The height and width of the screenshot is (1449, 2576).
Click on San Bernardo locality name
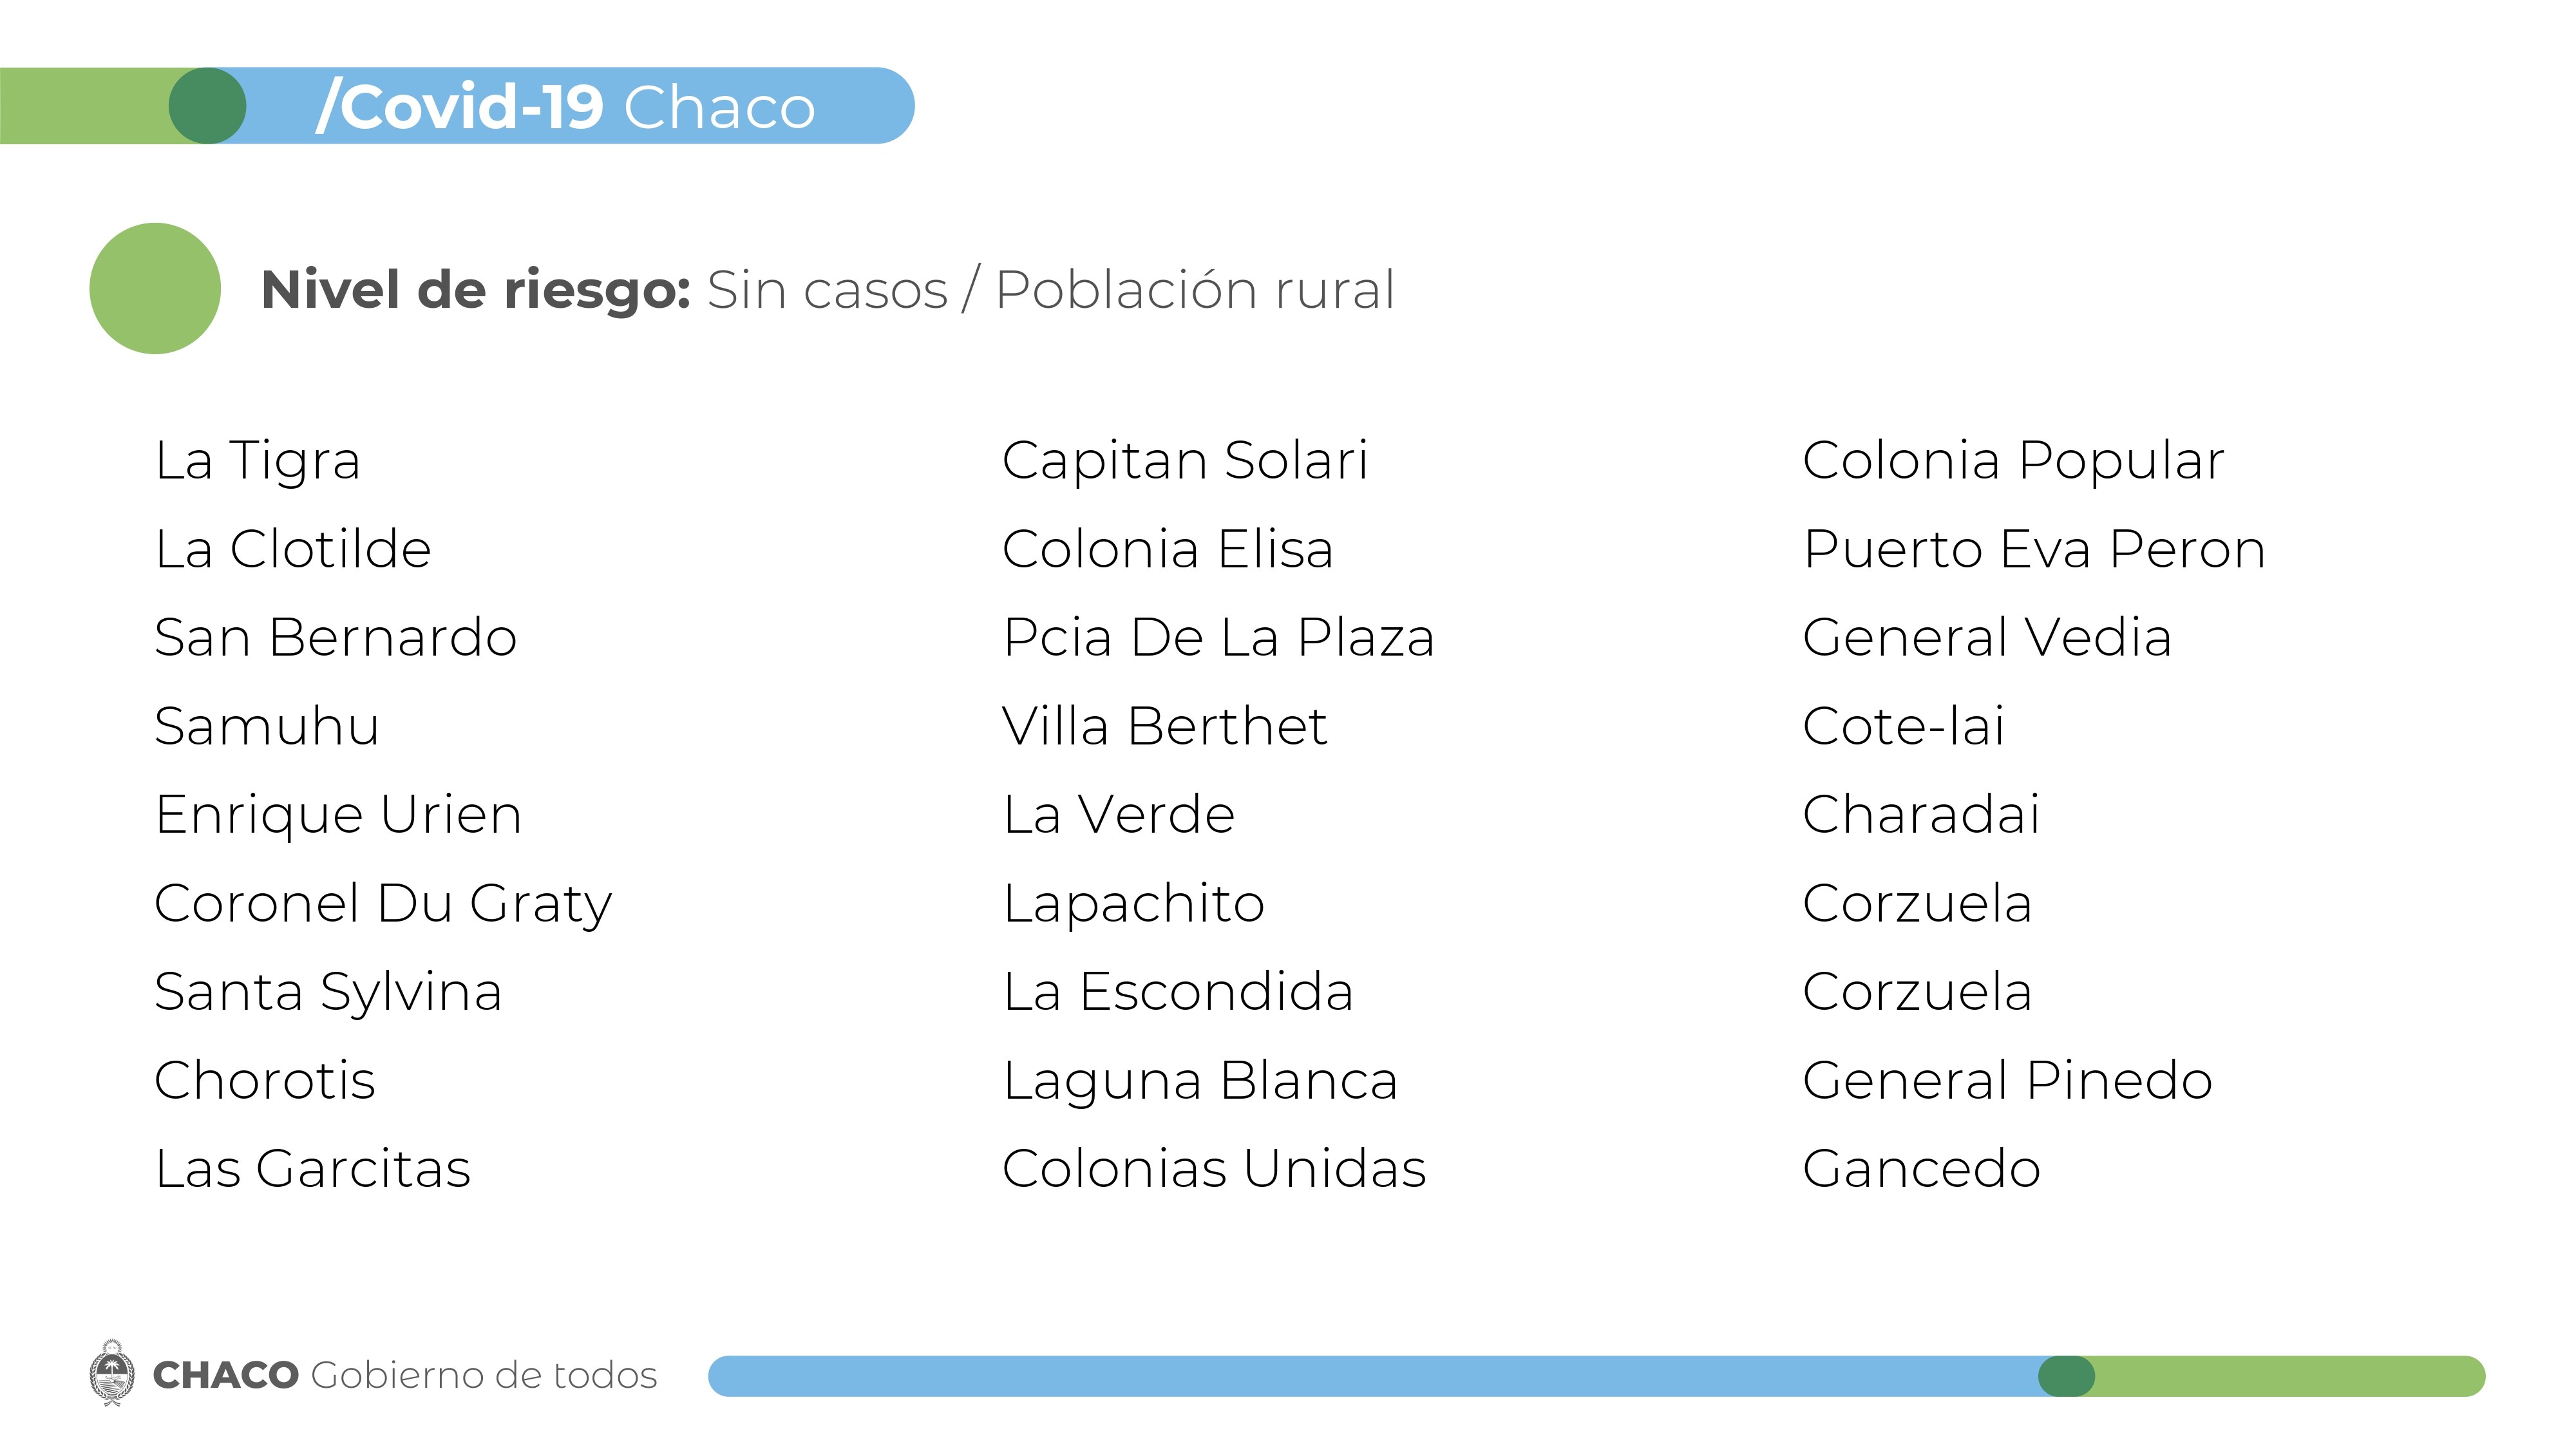tap(336, 637)
